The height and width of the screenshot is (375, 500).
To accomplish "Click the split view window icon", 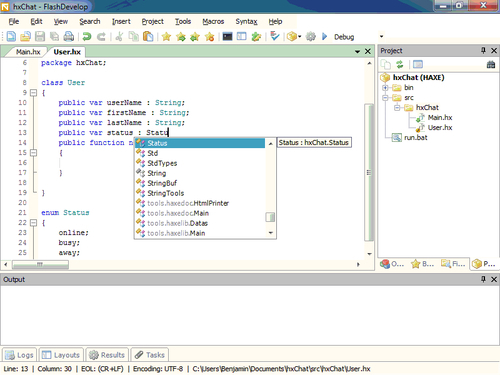I will [242, 36].
